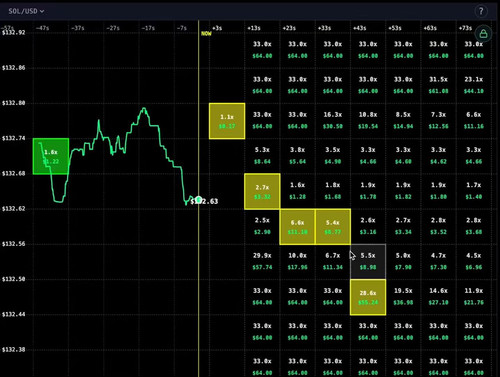Choose the 10.0x $17.96 cell

297,261
